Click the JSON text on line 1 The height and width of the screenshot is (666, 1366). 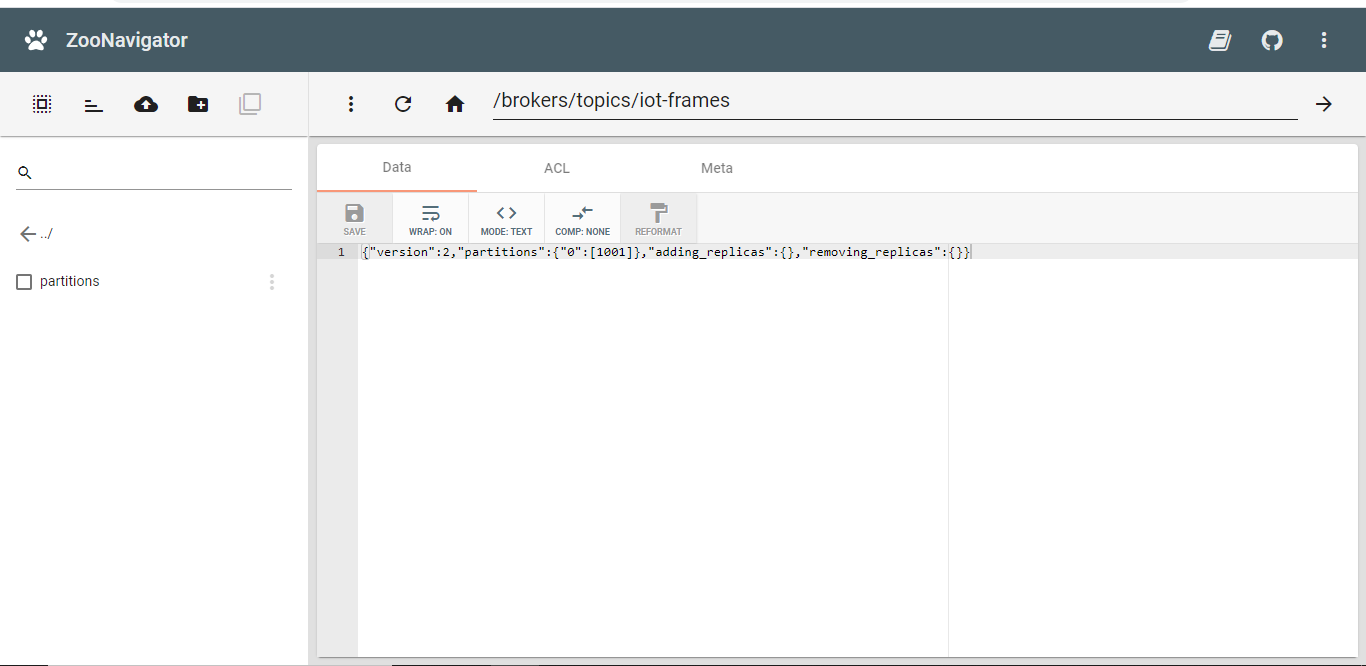(x=666, y=252)
